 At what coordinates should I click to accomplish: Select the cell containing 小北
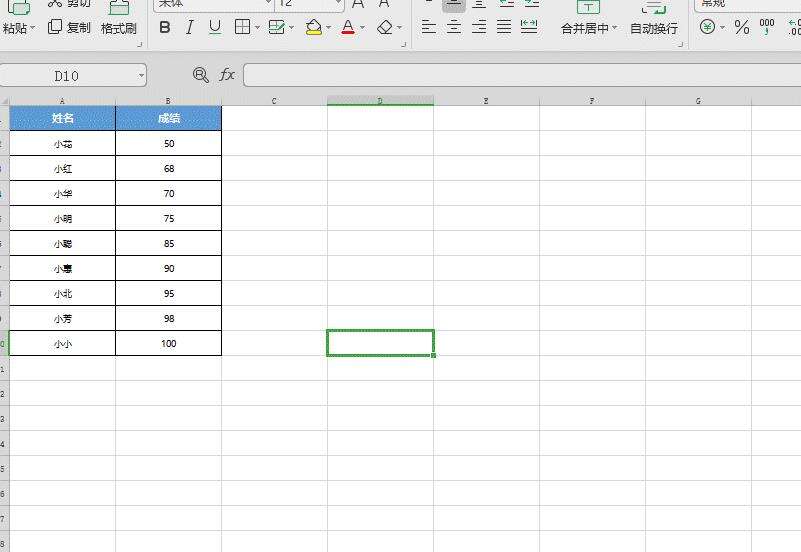62,294
